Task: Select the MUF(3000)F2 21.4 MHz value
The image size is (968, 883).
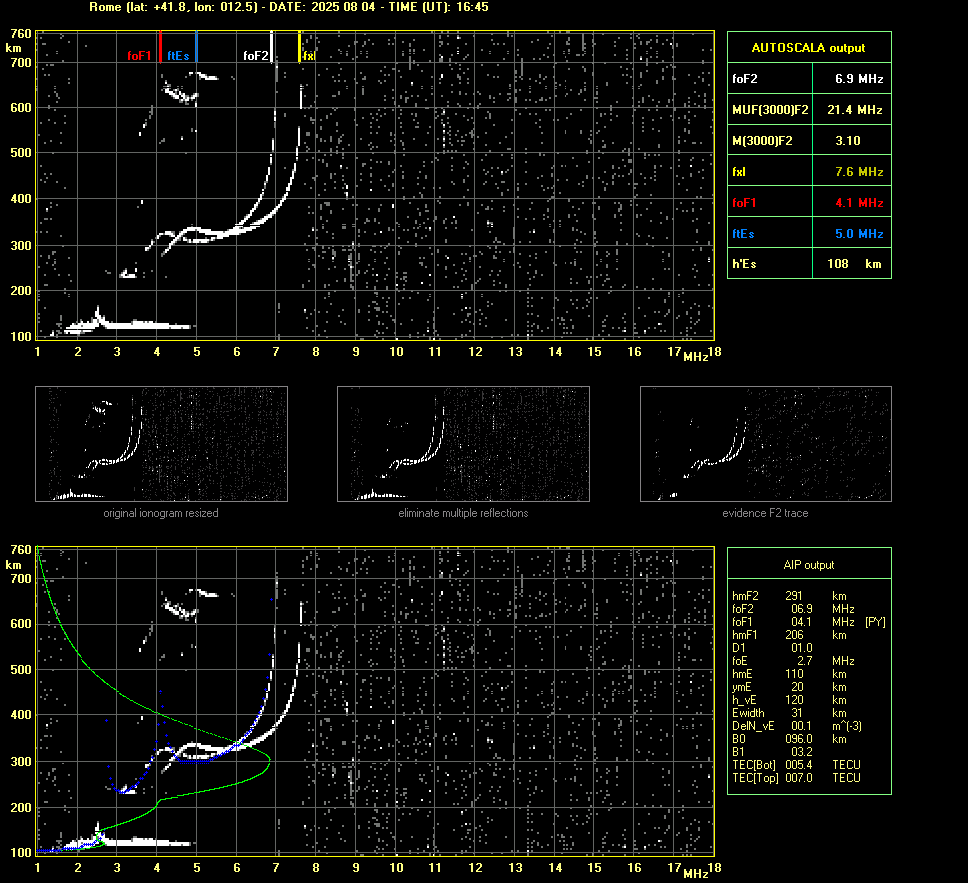Action: coord(854,110)
